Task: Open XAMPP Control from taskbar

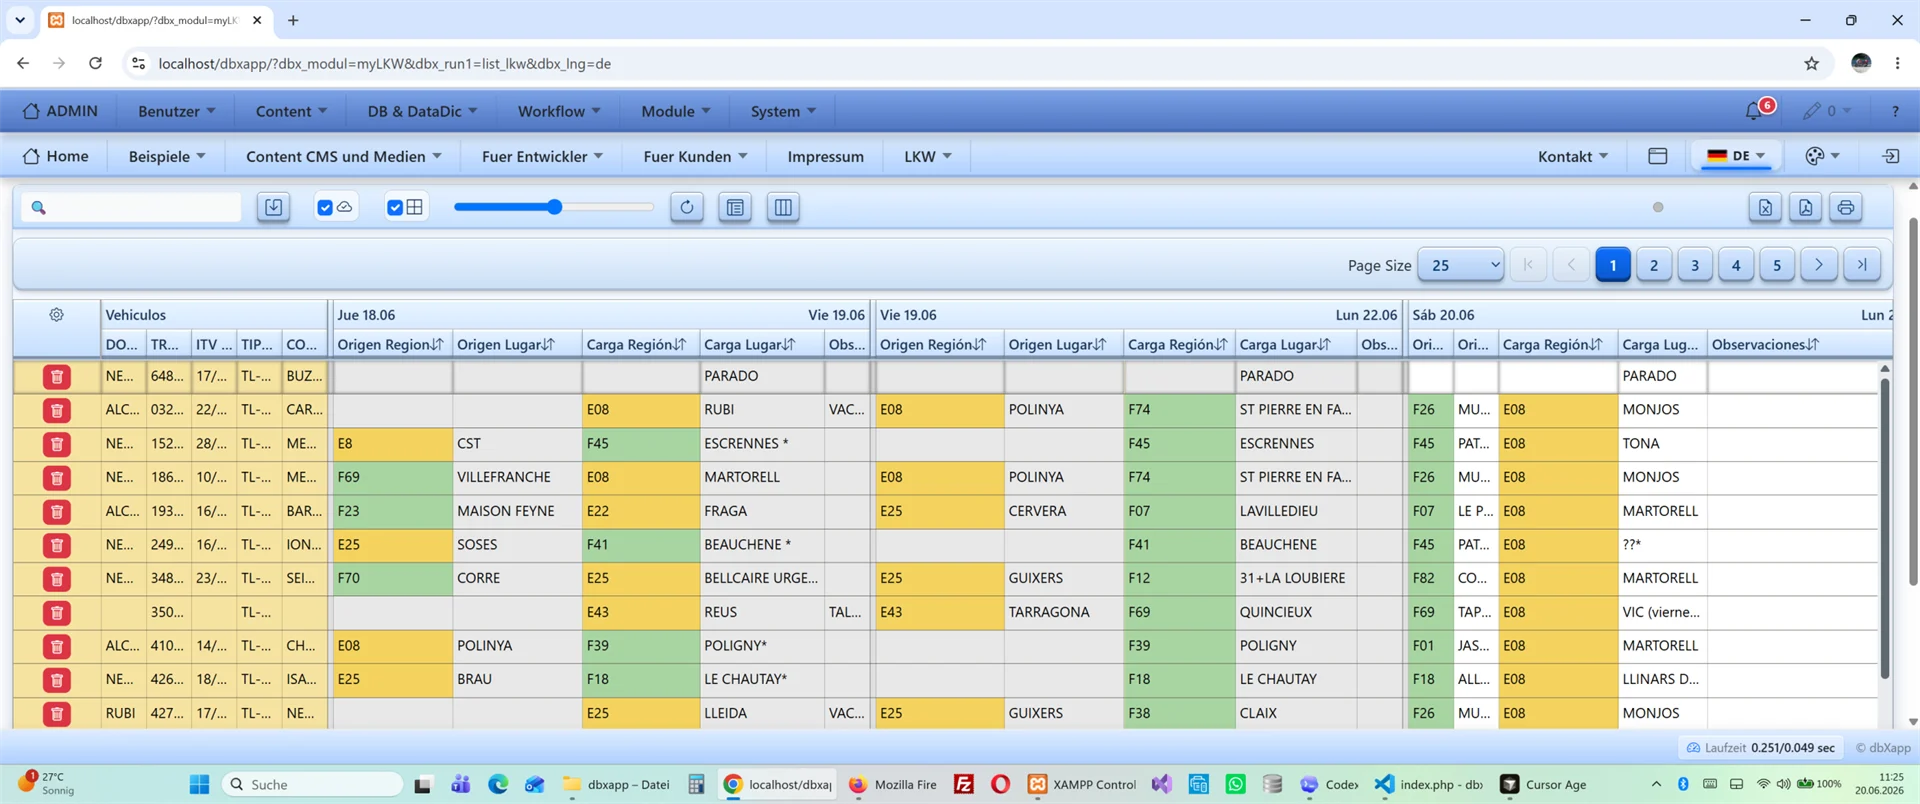Action: click(1082, 784)
